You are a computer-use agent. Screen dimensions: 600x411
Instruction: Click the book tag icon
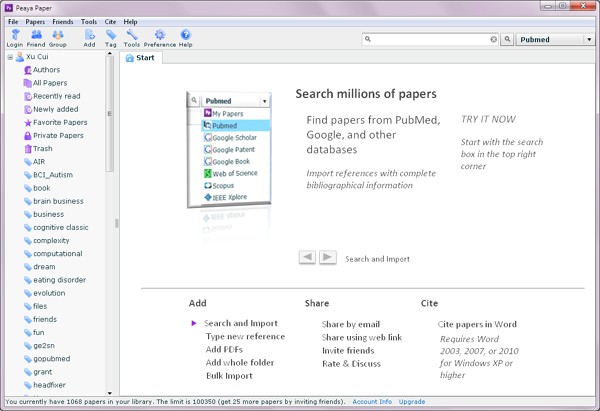tap(28, 188)
